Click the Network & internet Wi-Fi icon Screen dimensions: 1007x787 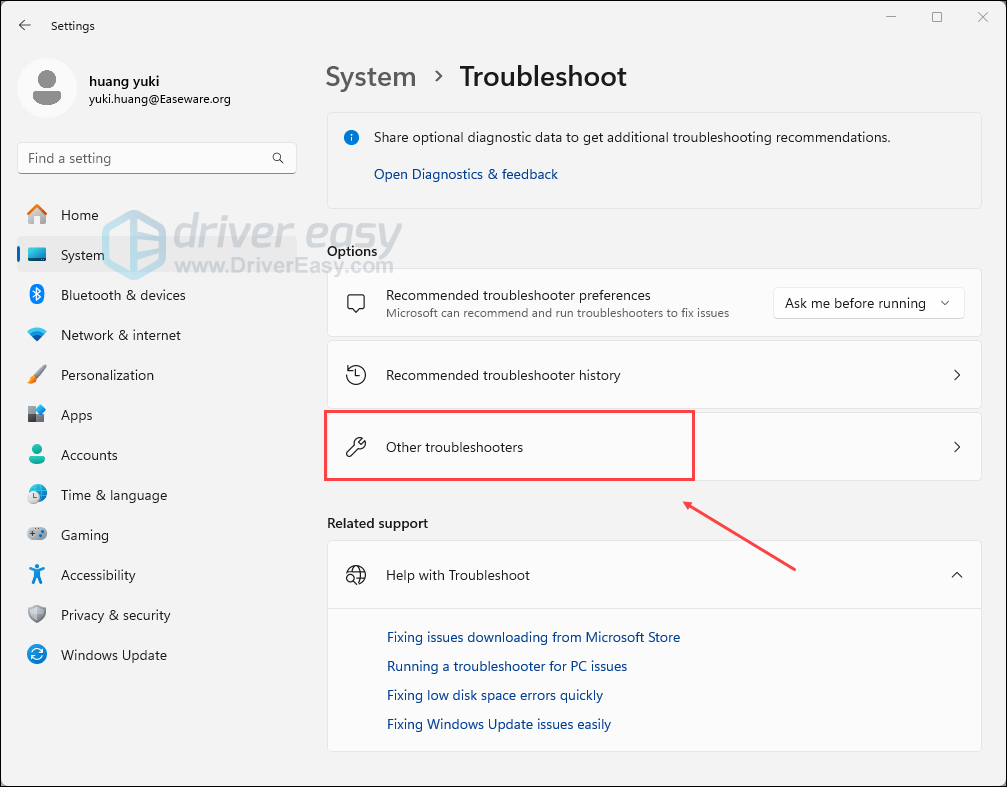coord(37,335)
